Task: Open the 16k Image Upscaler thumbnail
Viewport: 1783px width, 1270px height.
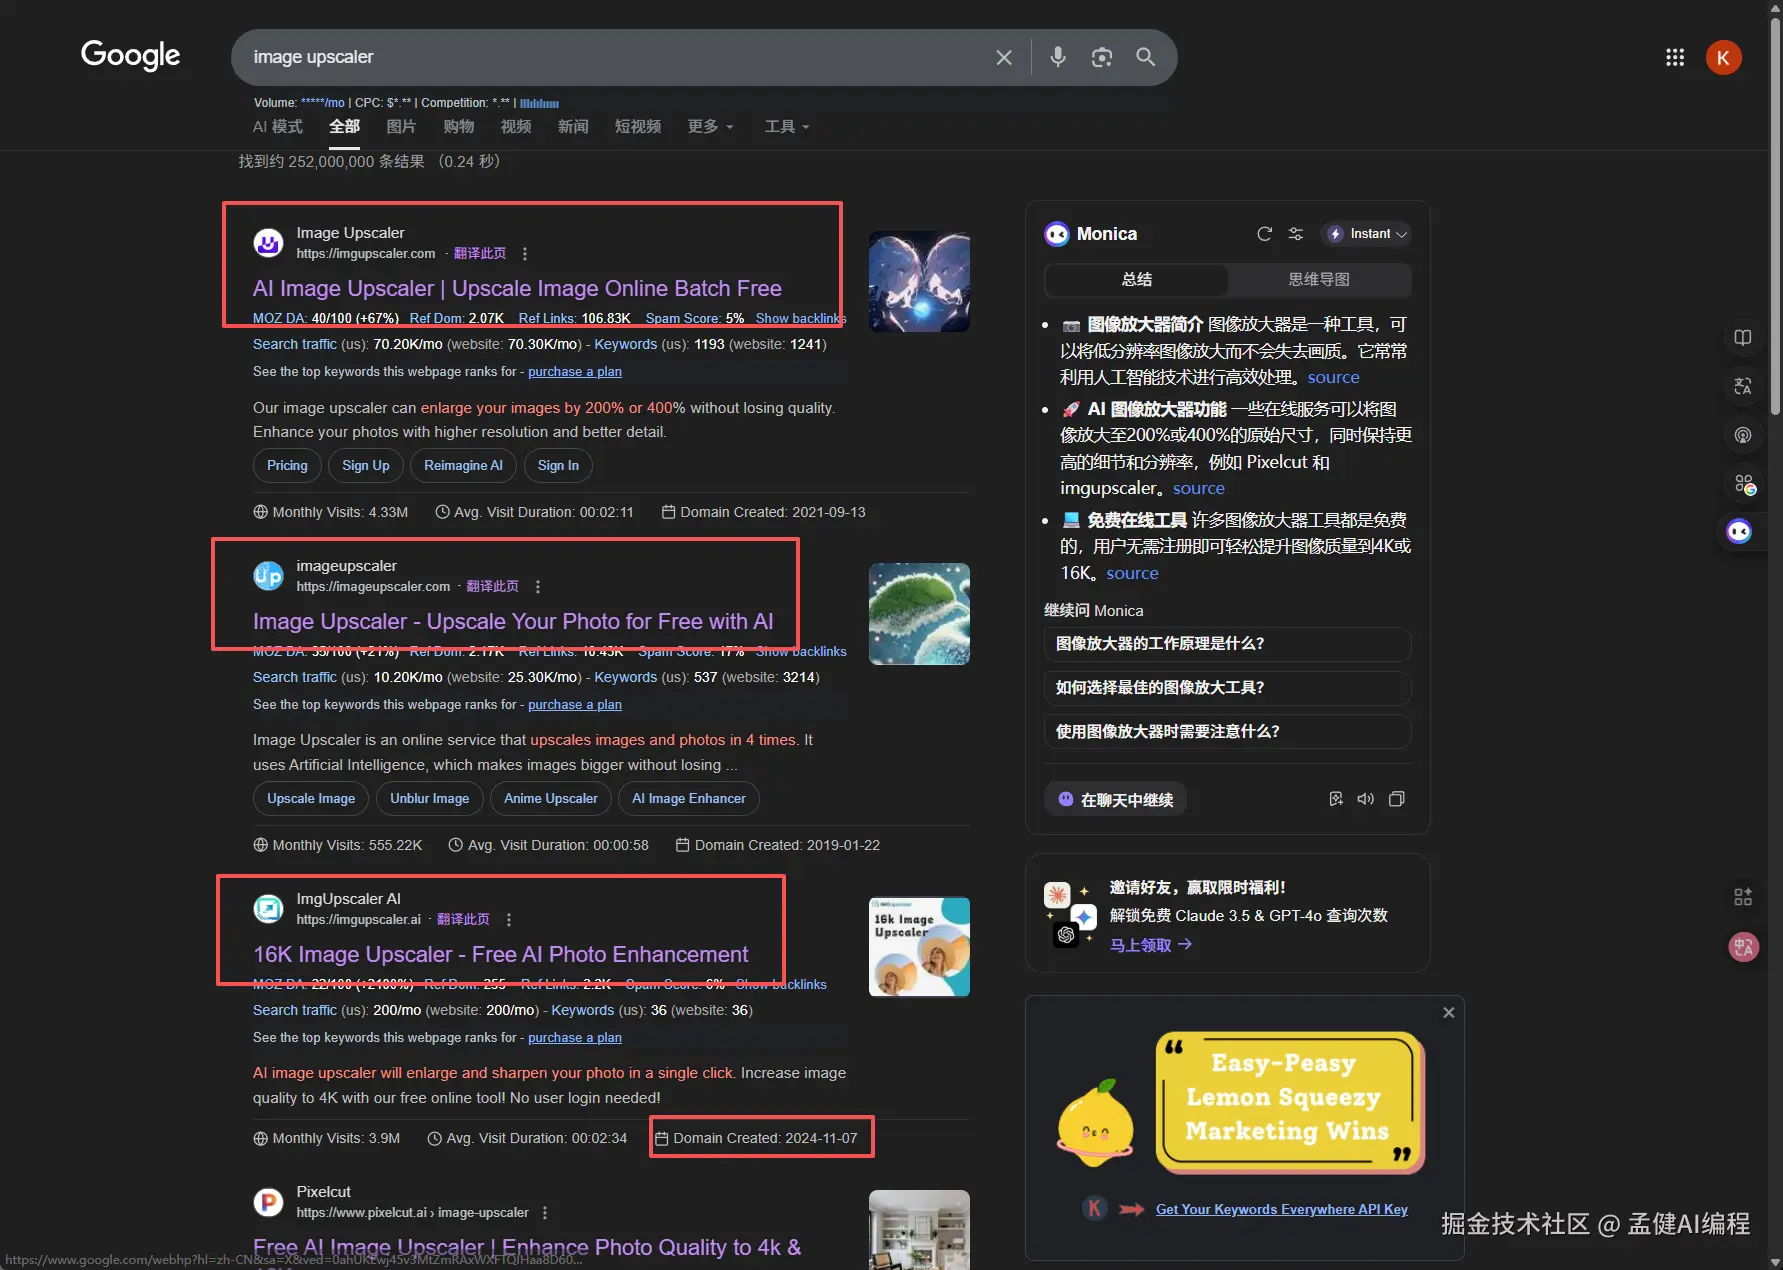Action: pos(919,947)
